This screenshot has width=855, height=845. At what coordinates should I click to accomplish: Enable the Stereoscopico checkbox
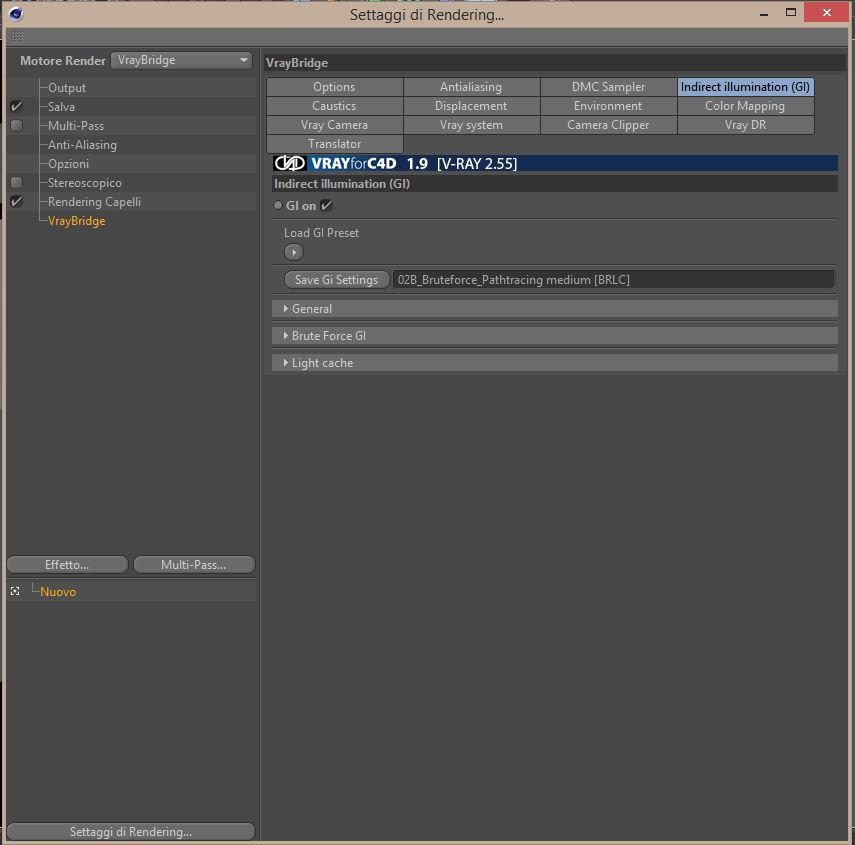[x=17, y=183]
